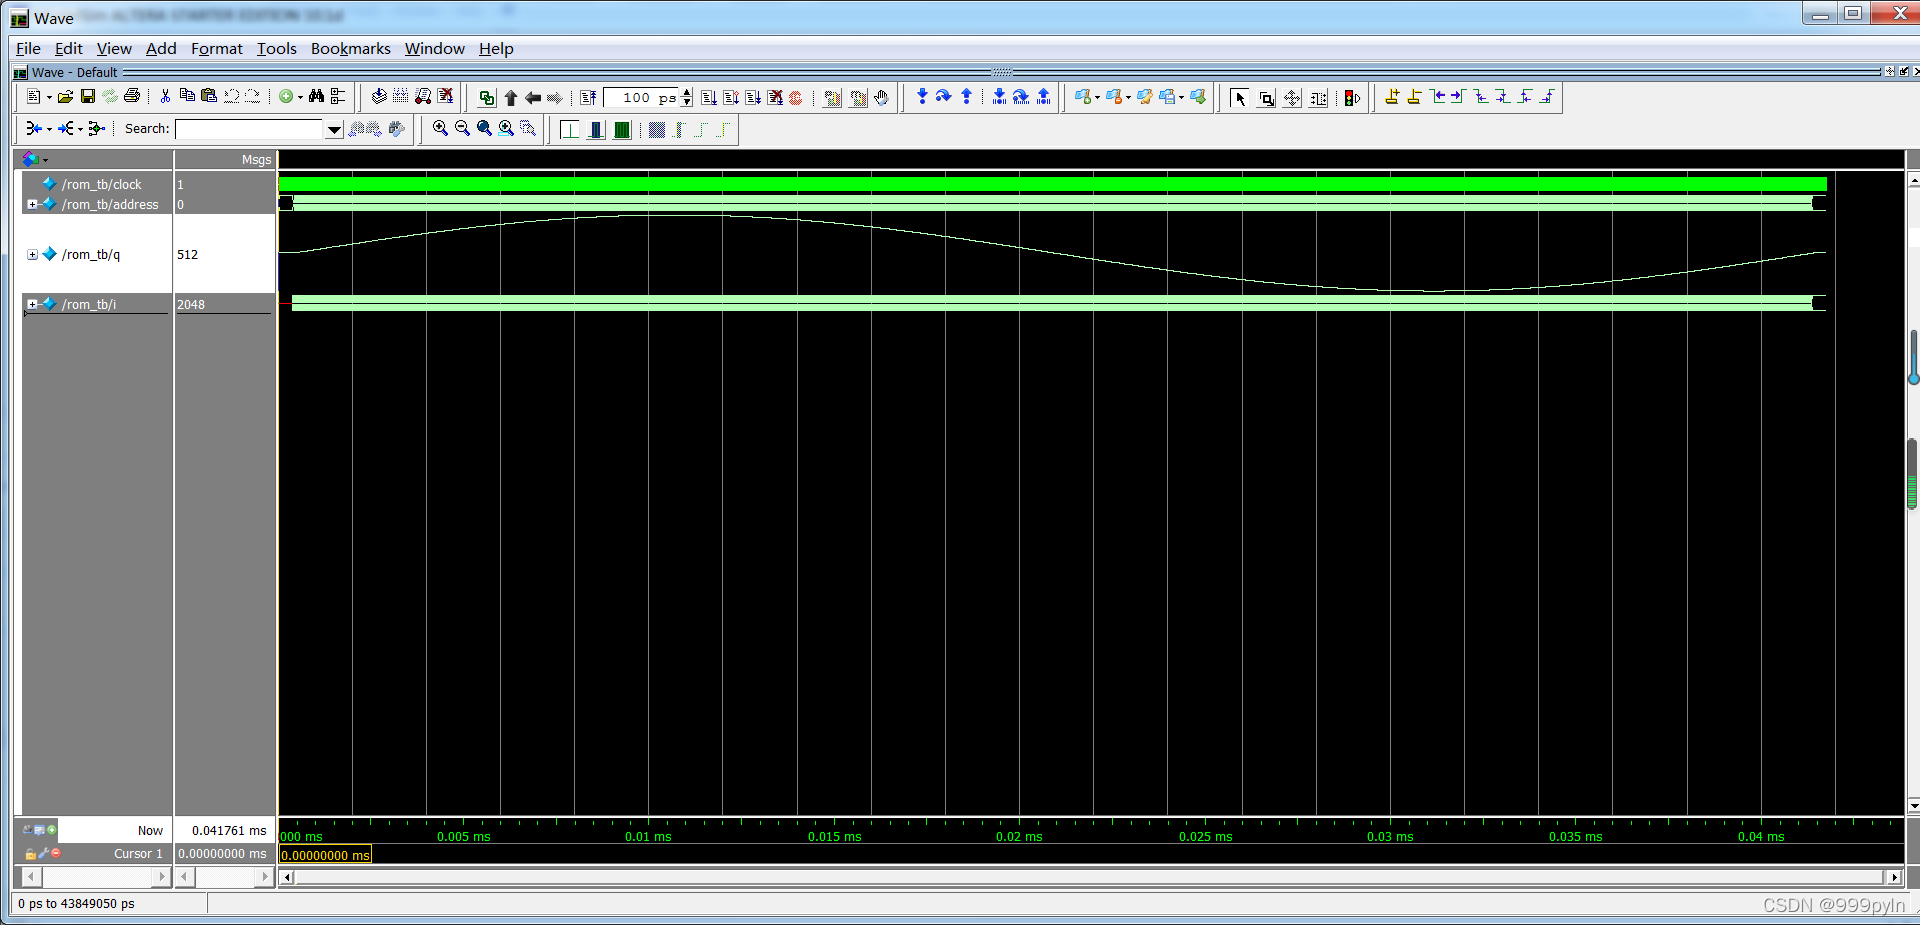Click the Event wave format icon
The height and width of the screenshot is (925, 1920).
tap(622, 129)
